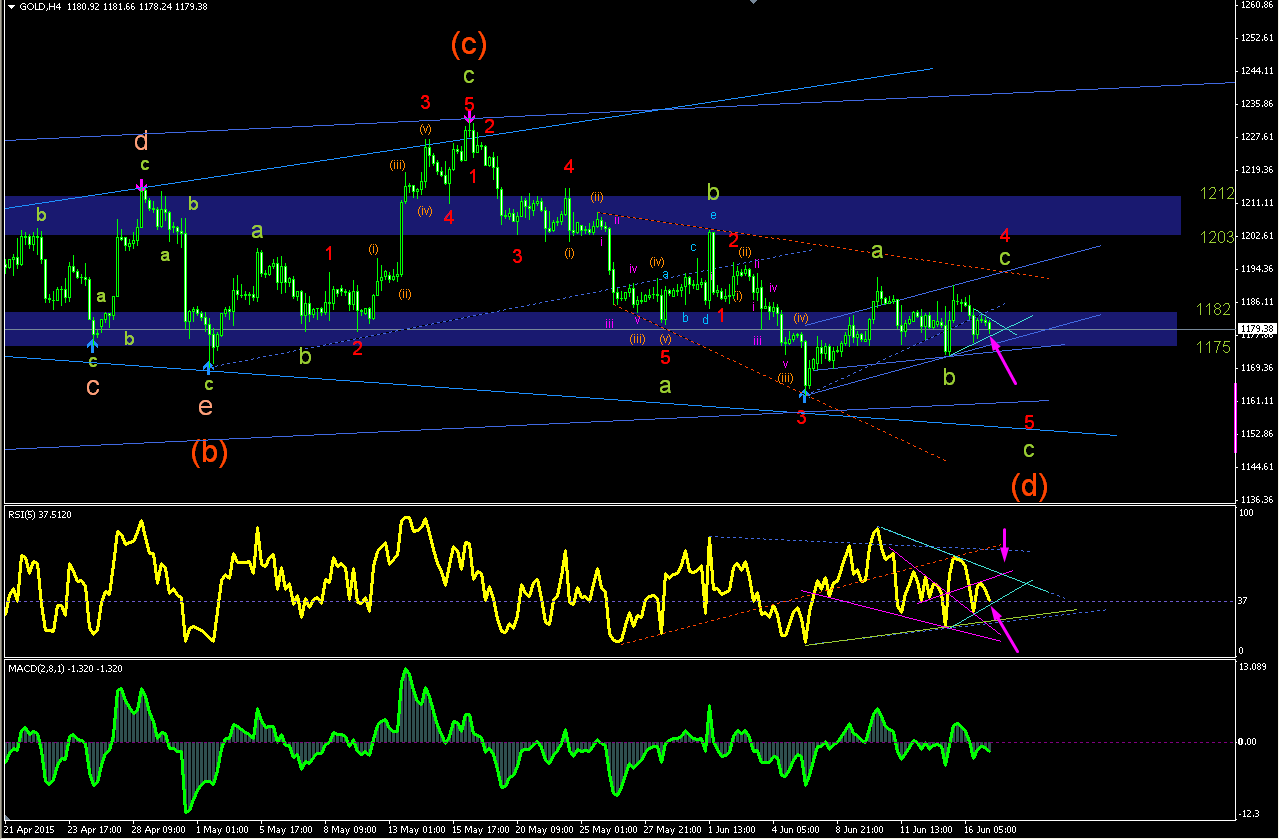The width and height of the screenshot is (1279, 840).
Task: Click time axis label 20 May 09:00
Action: (x=543, y=830)
